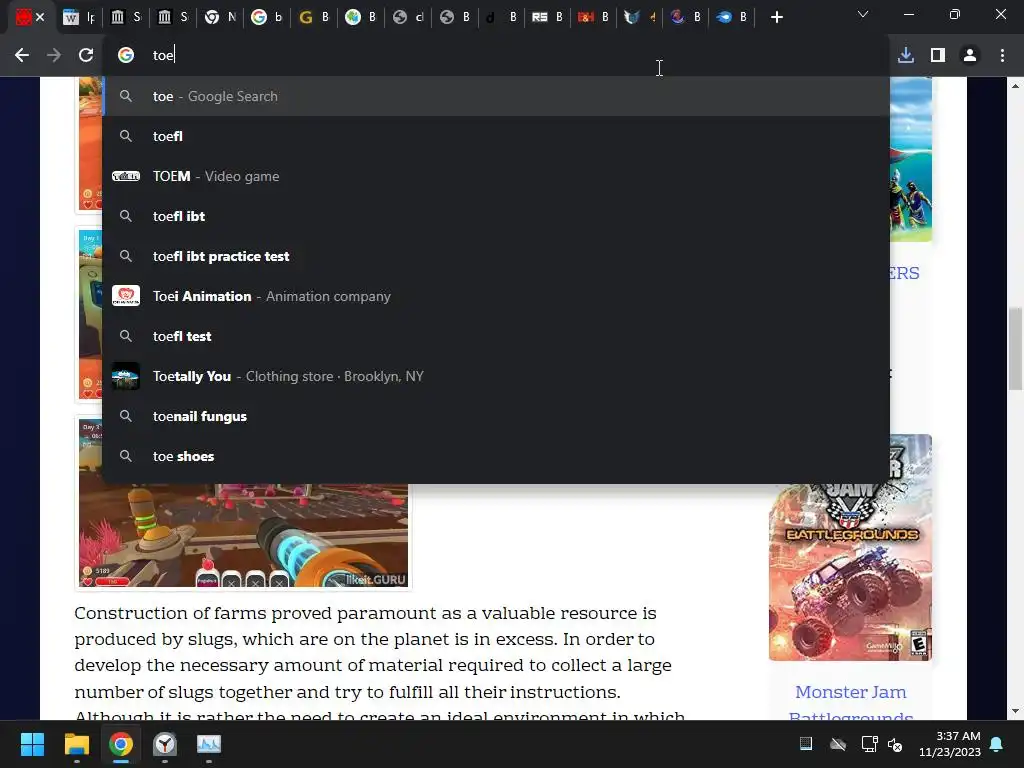The image size is (1024, 768).
Task: Open the tab with Chrome icon labeled N
Action: point(219,18)
